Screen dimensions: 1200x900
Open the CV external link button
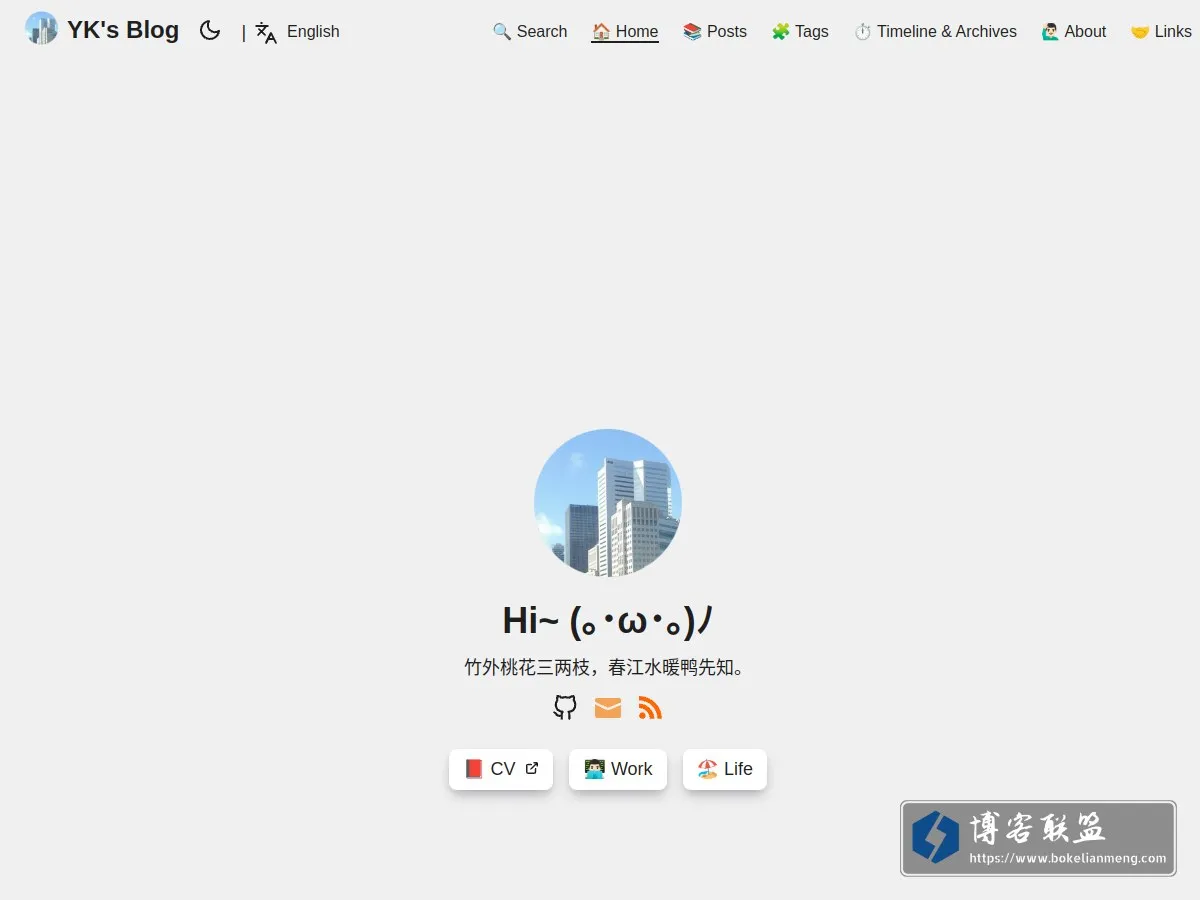click(501, 769)
